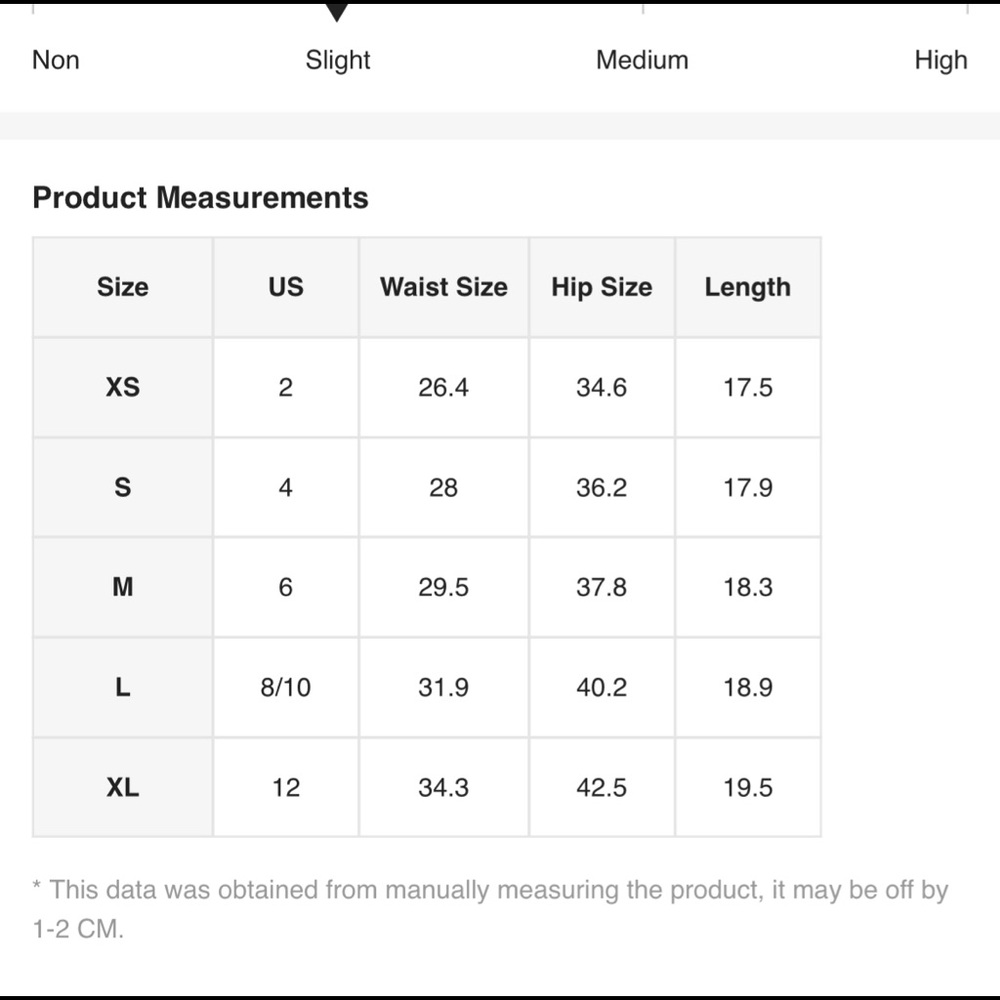Select the L size row label
The height and width of the screenshot is (1000, 1000).
[x=123, y=687]
